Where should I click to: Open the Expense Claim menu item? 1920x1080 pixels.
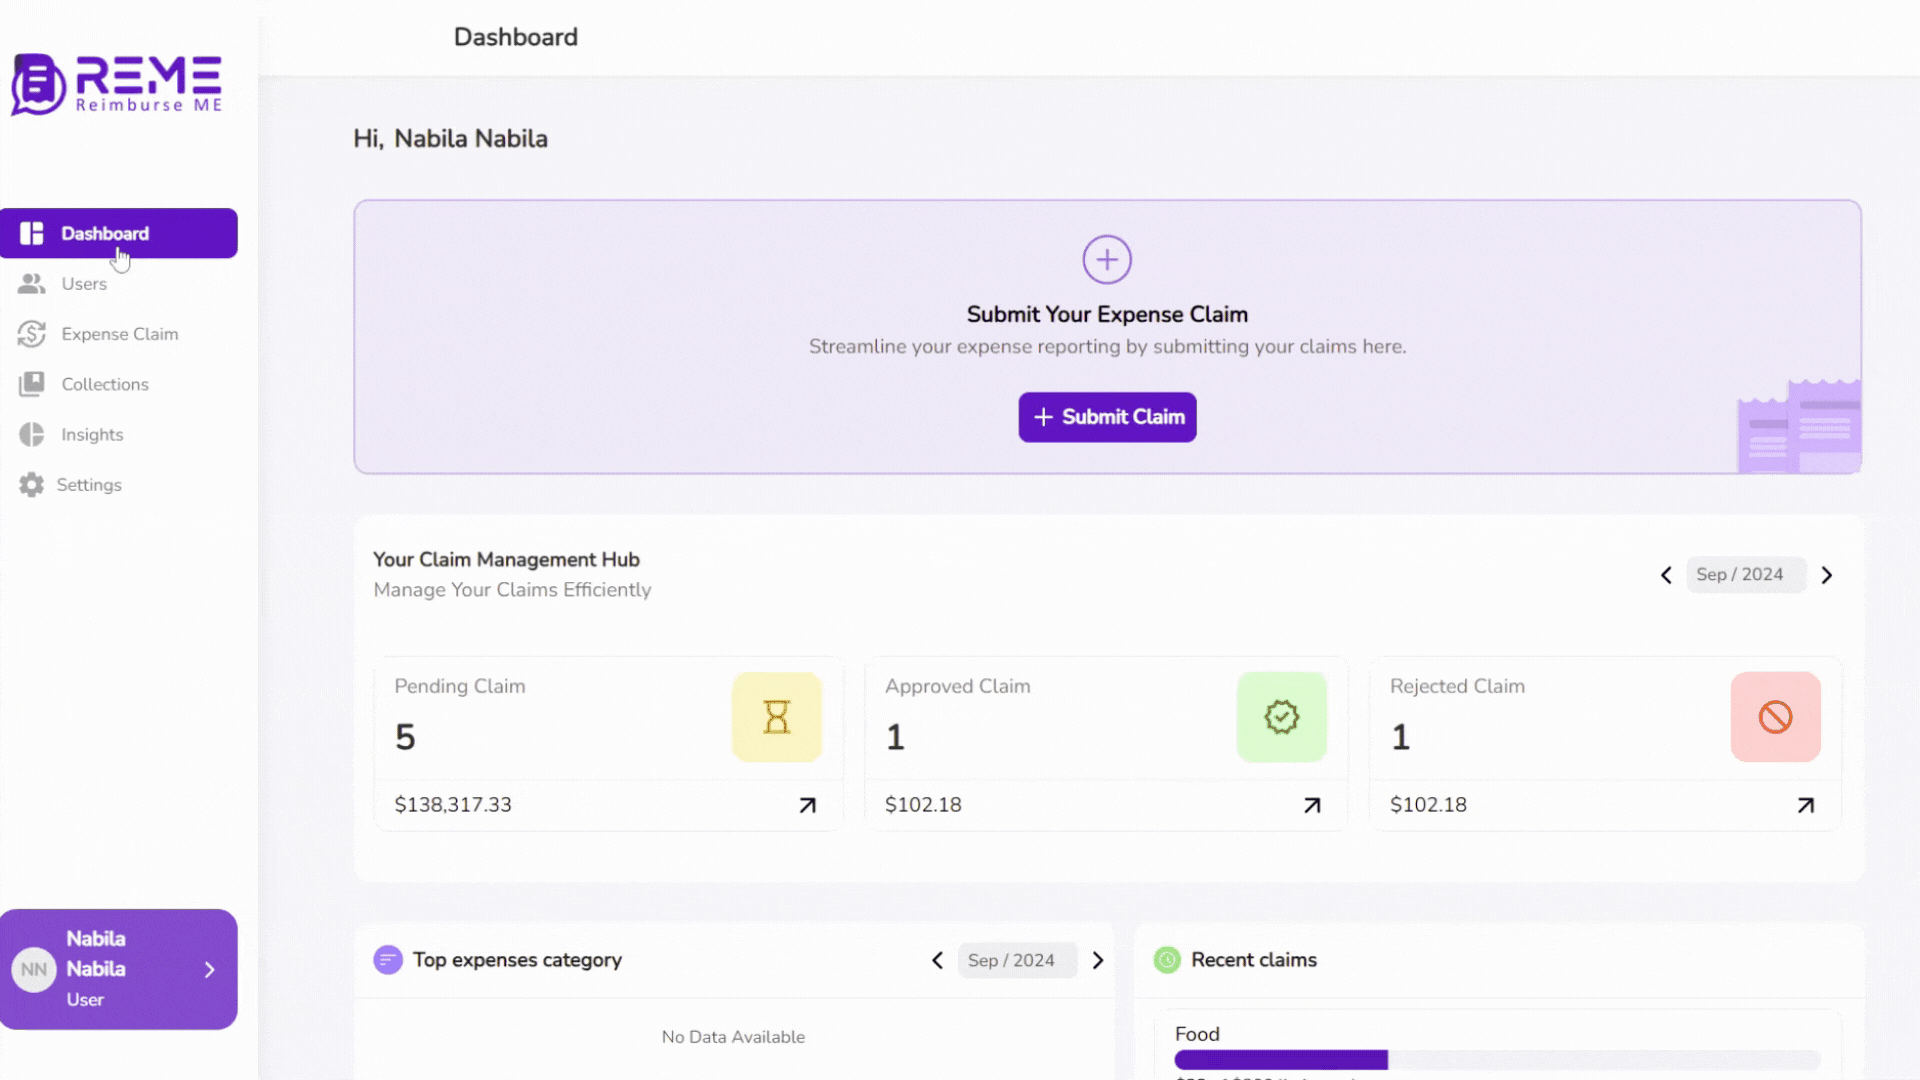119,334
